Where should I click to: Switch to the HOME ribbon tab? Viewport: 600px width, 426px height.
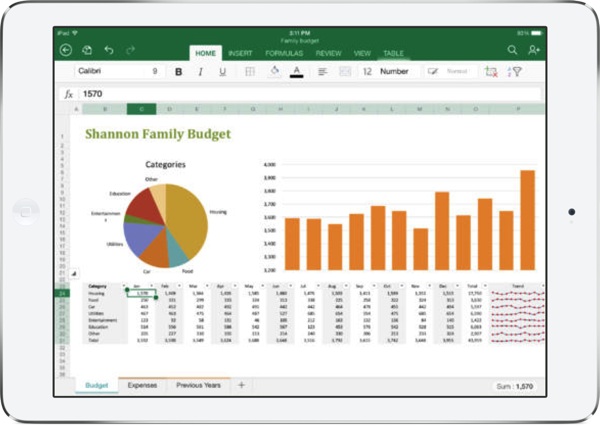(x=205, y=53)
